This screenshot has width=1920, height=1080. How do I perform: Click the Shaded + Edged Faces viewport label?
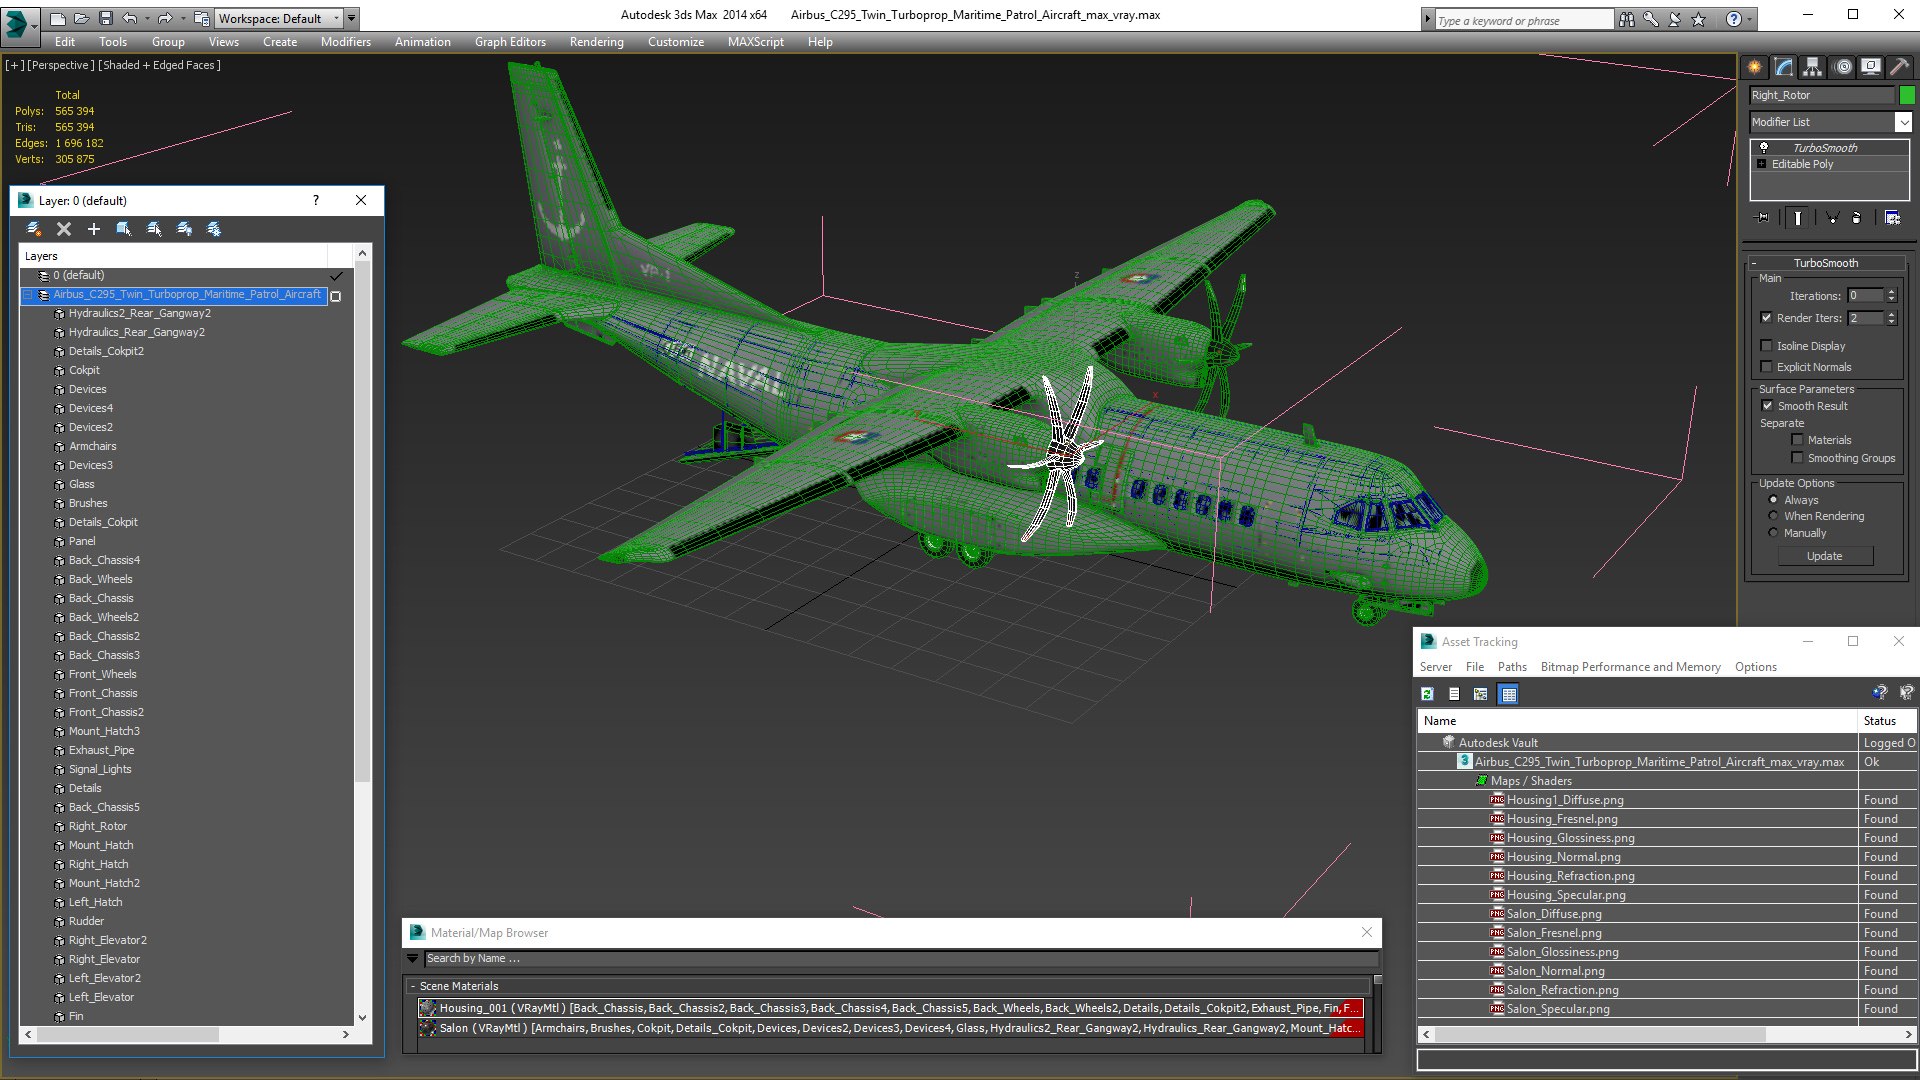pyautogui.click(x=158, y=65)
